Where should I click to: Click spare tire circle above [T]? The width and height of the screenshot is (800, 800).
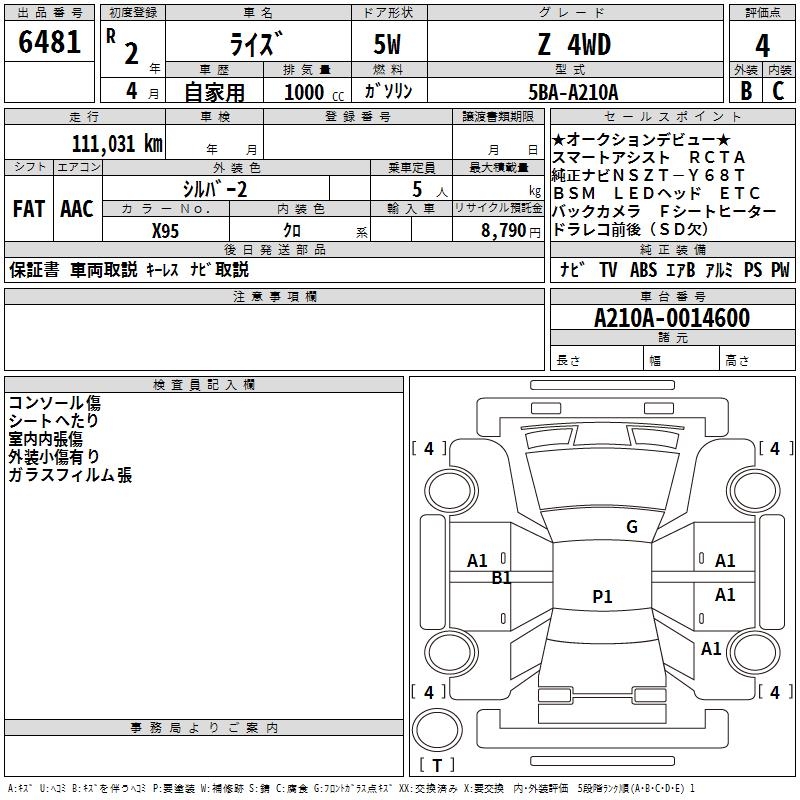[x=437, y=730]
